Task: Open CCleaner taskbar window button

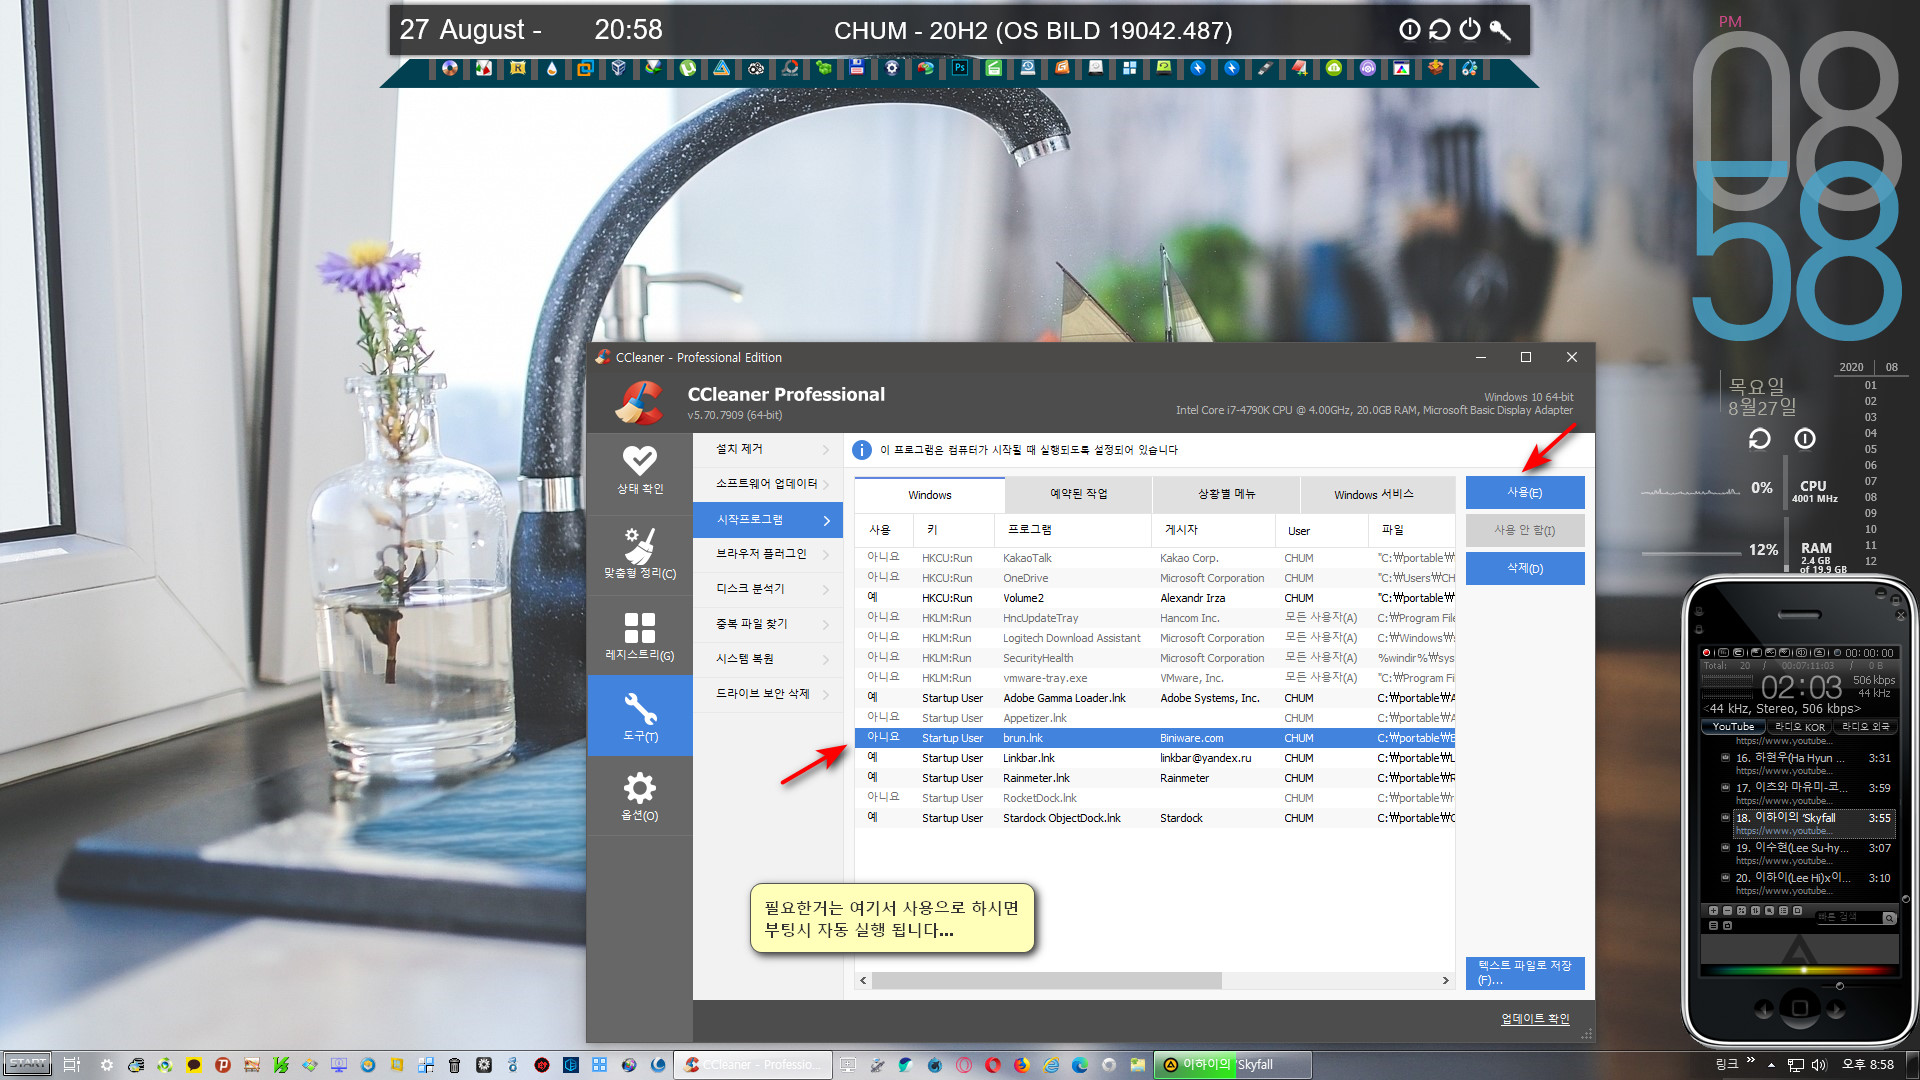Action: pyautogui.click(x=752, y=1065)
